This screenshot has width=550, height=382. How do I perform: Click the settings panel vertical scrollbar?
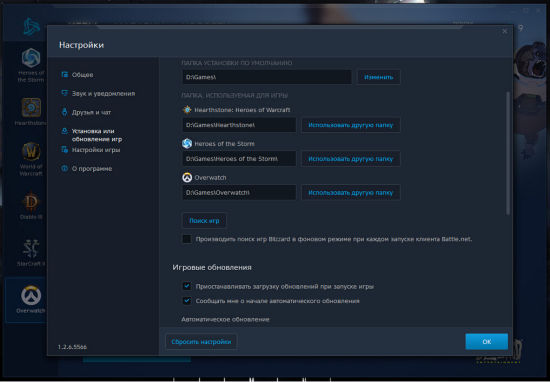508,153
